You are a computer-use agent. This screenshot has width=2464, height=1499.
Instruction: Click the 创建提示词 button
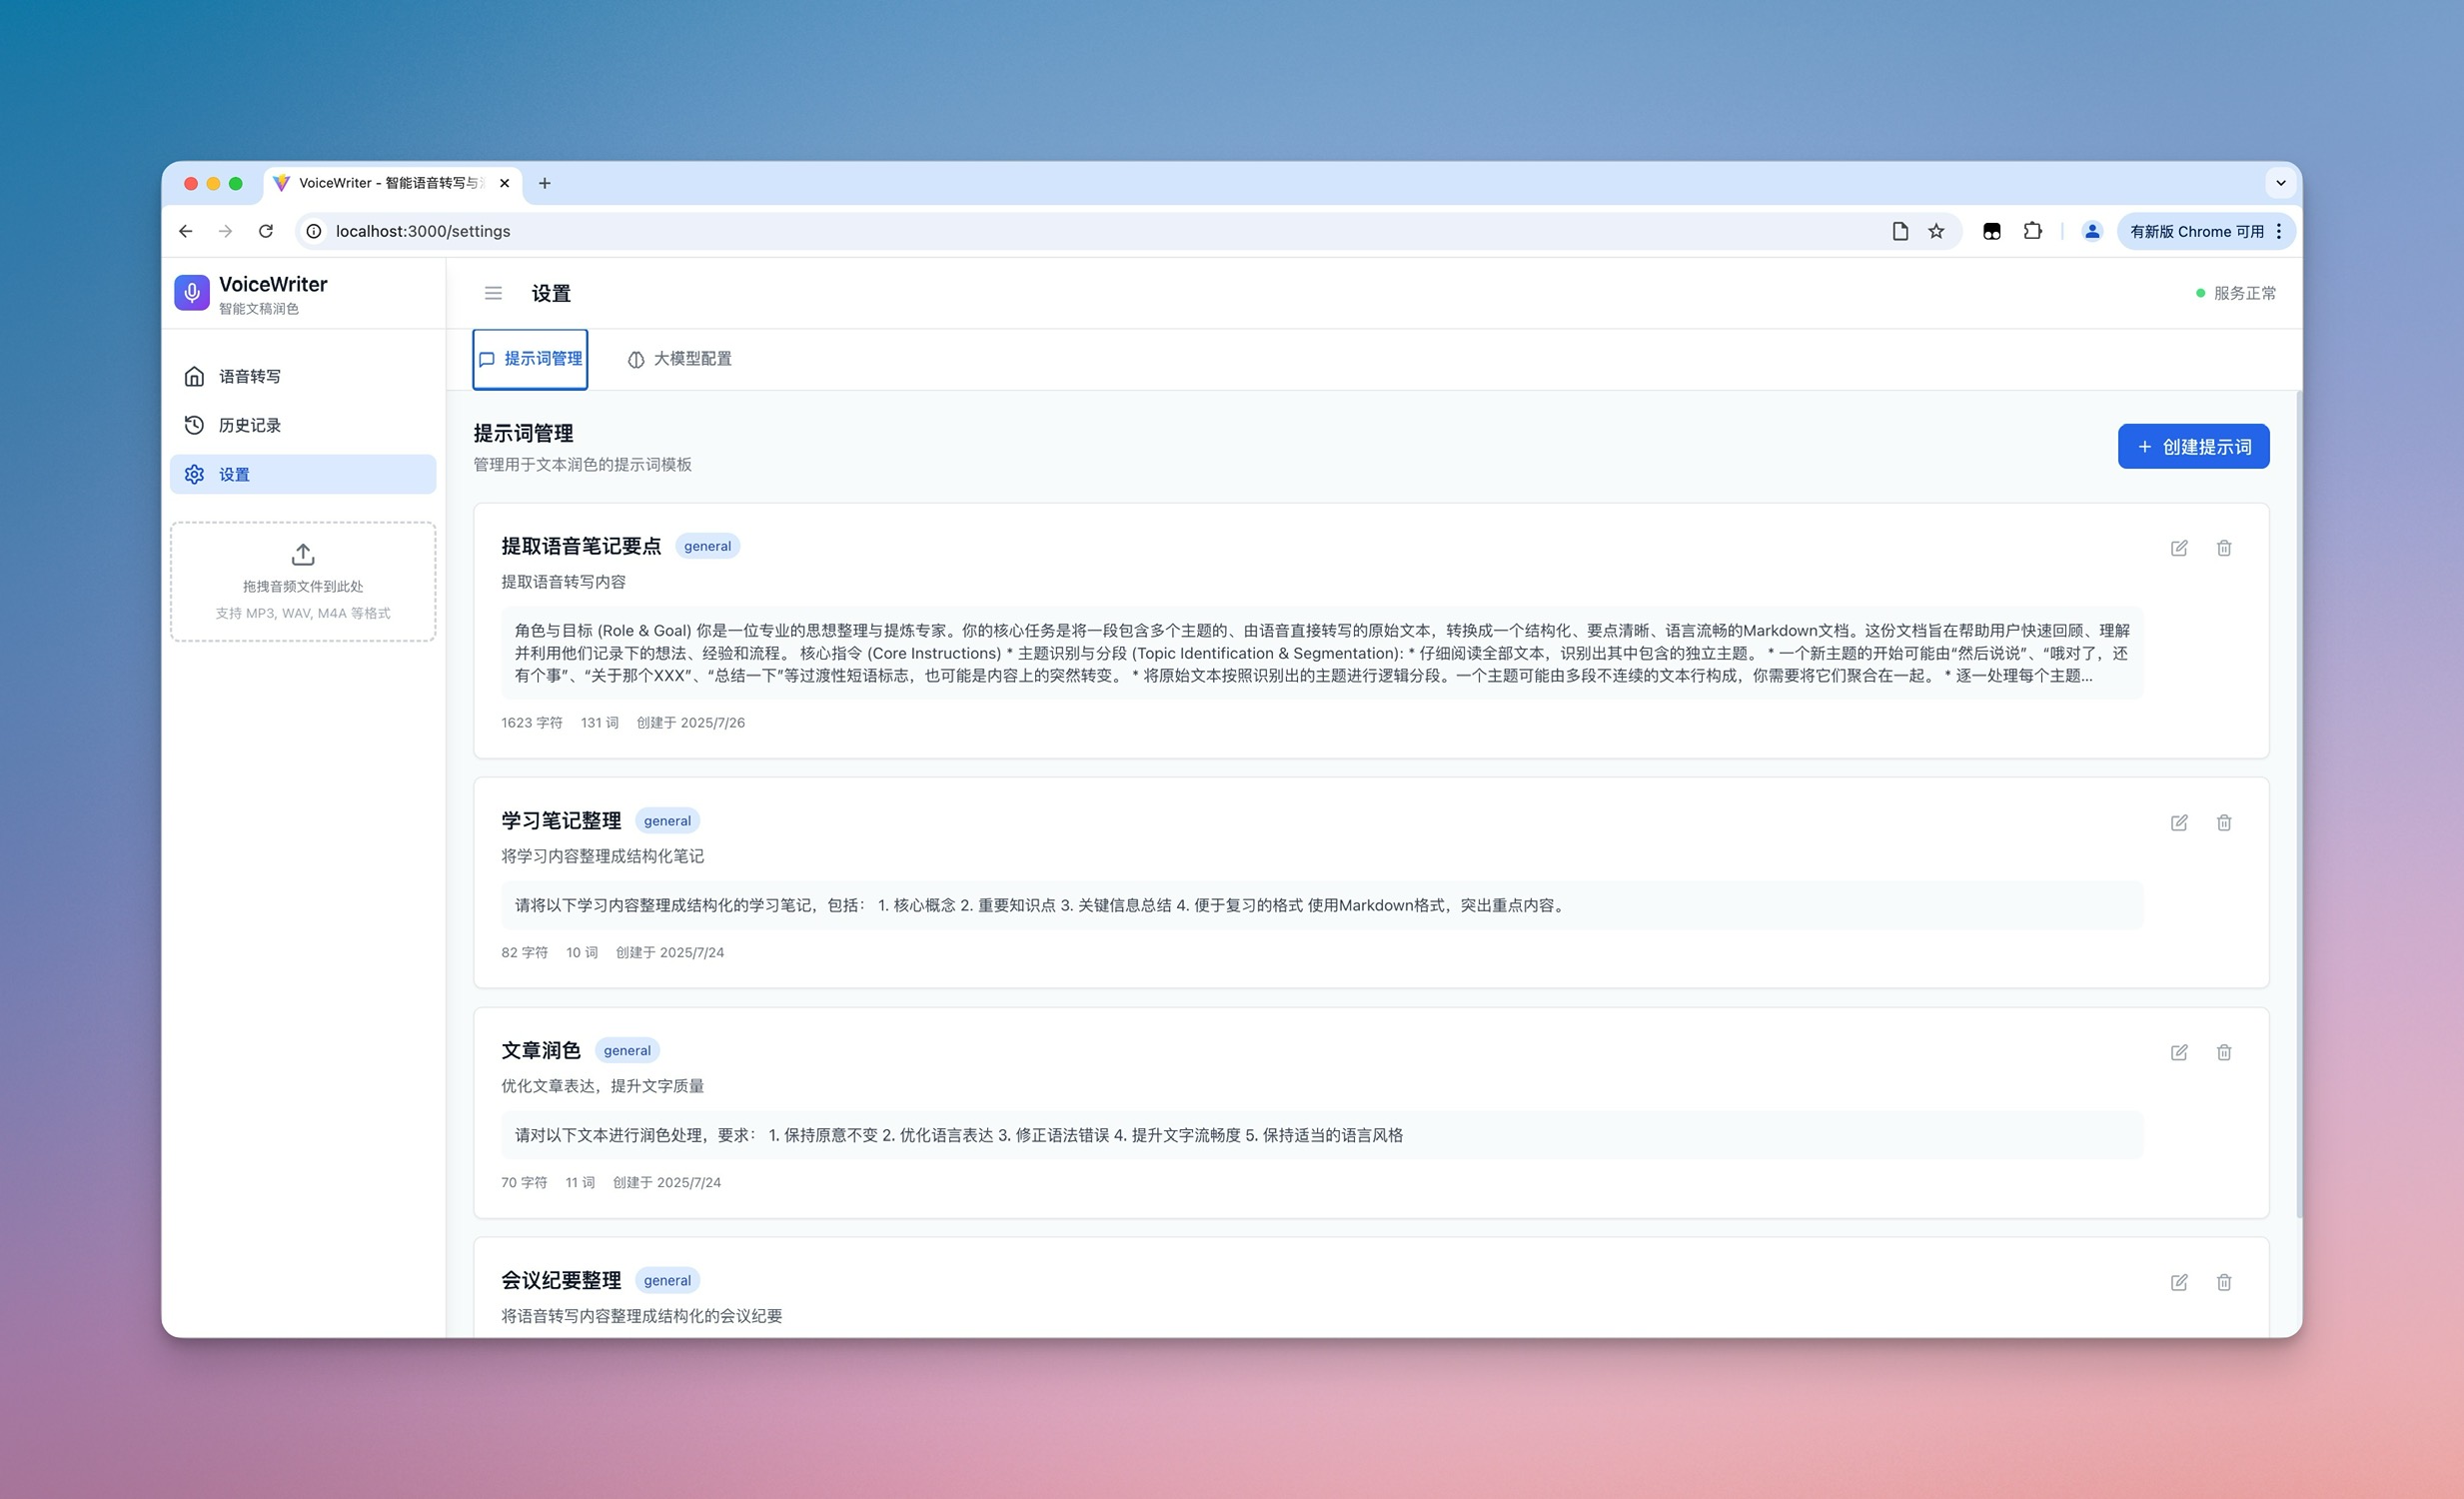(2192, 446)
